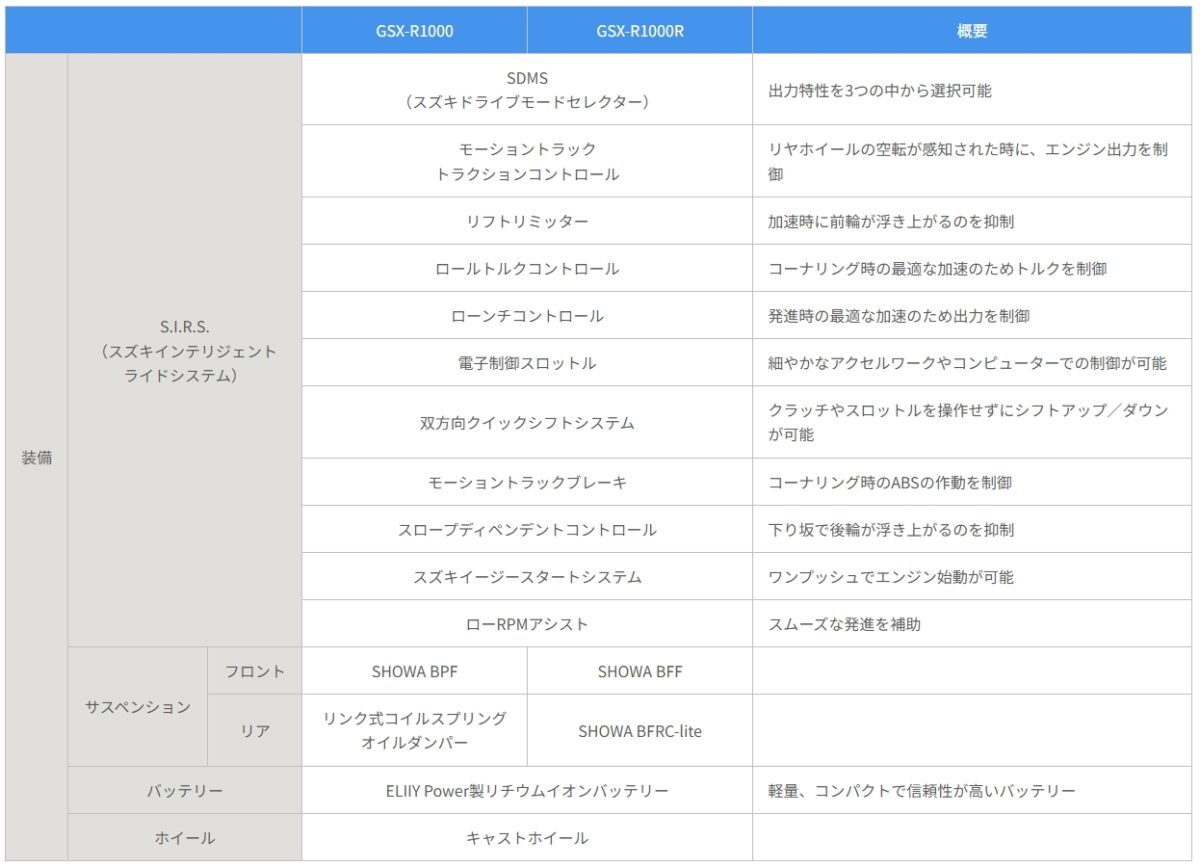Click the SHOWA BPF front suspension cell
Image resolution: width=1200 pixels, height=867 pixels.
pyautogui.click(x=414, y=672)
